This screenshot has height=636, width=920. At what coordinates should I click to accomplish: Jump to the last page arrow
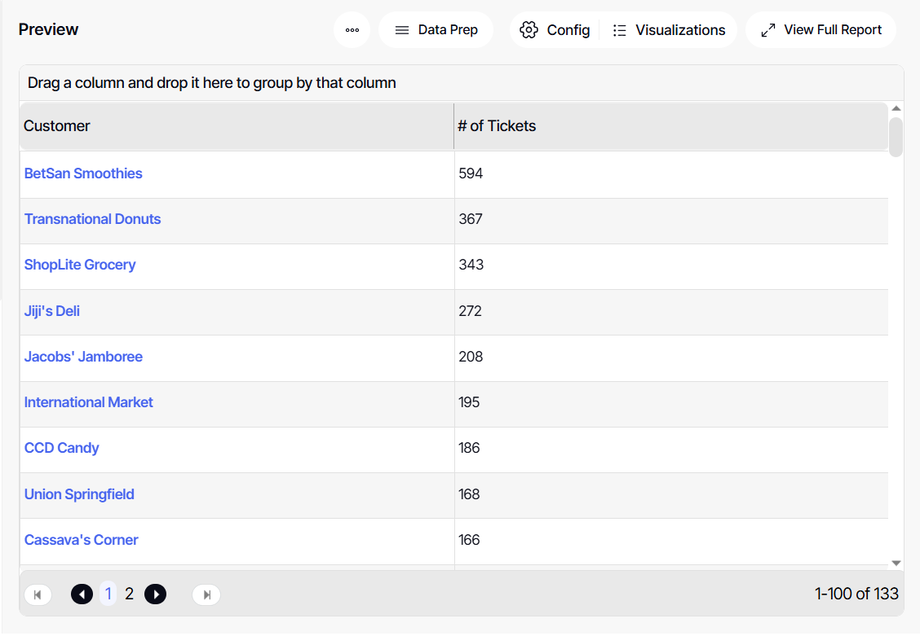click(x=206, y=595)
